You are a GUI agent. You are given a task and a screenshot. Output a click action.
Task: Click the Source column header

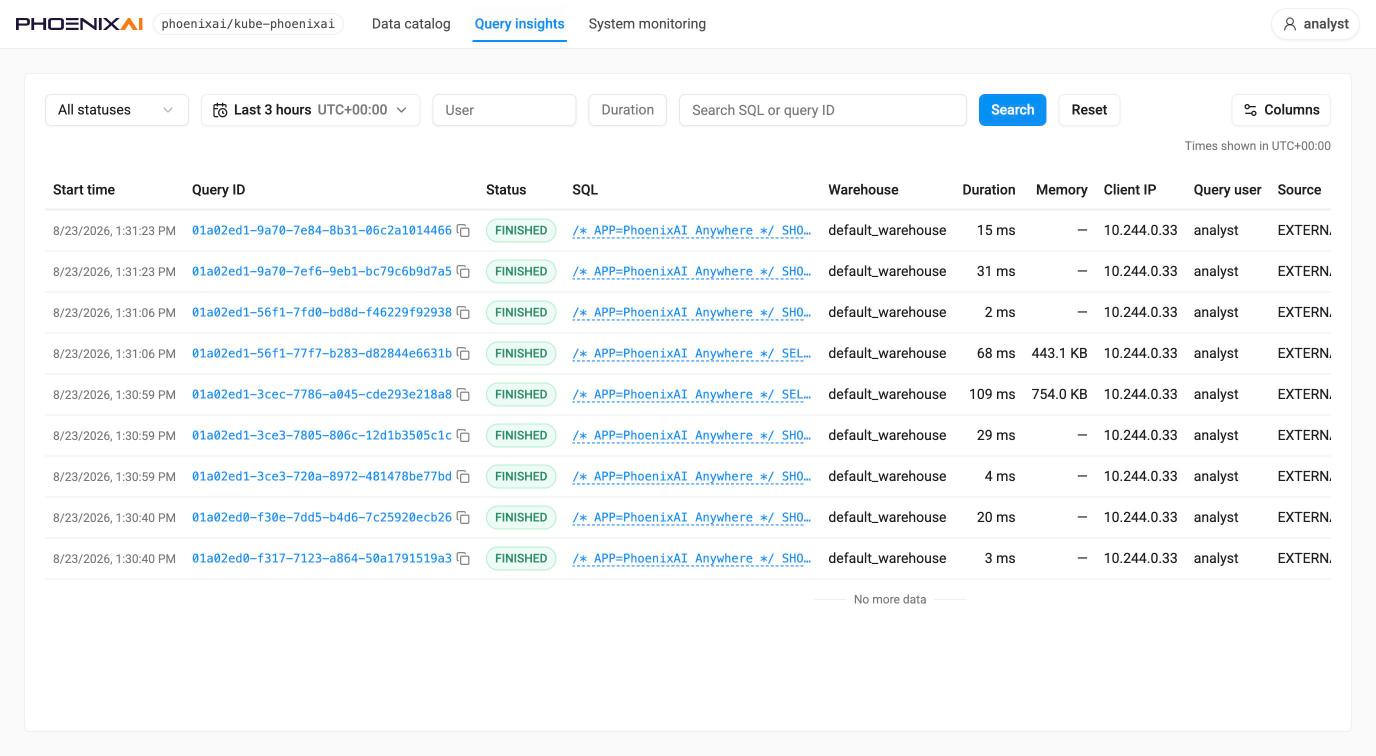[1299, 190]
